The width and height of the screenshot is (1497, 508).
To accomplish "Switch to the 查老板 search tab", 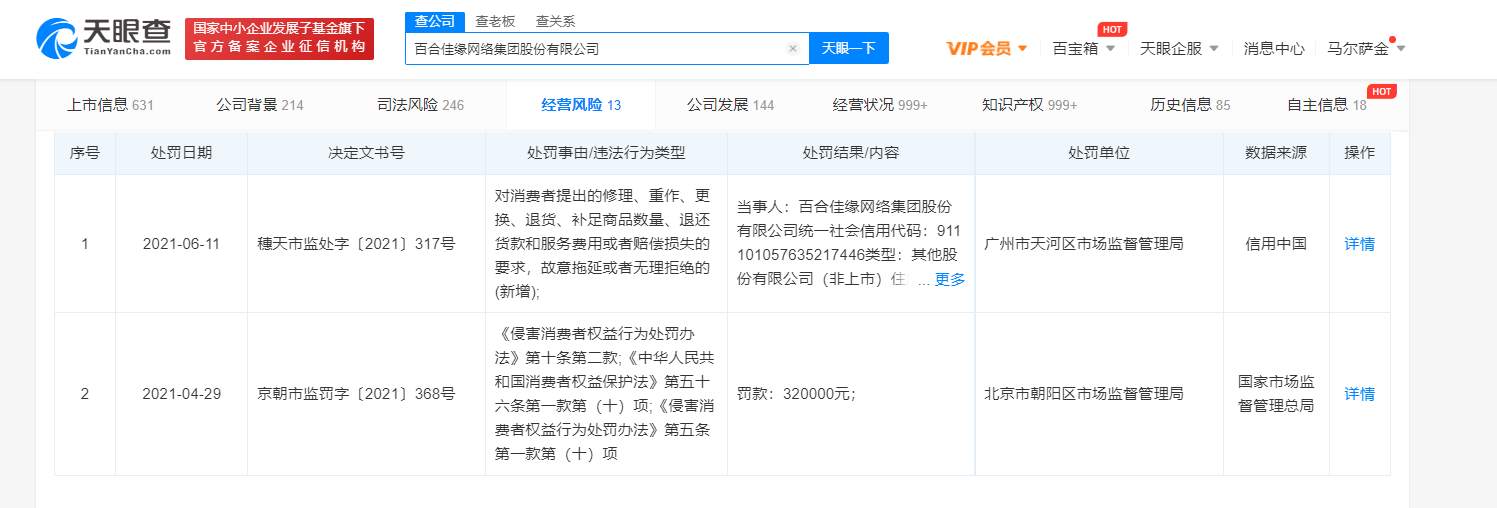I will click(495, 21).
